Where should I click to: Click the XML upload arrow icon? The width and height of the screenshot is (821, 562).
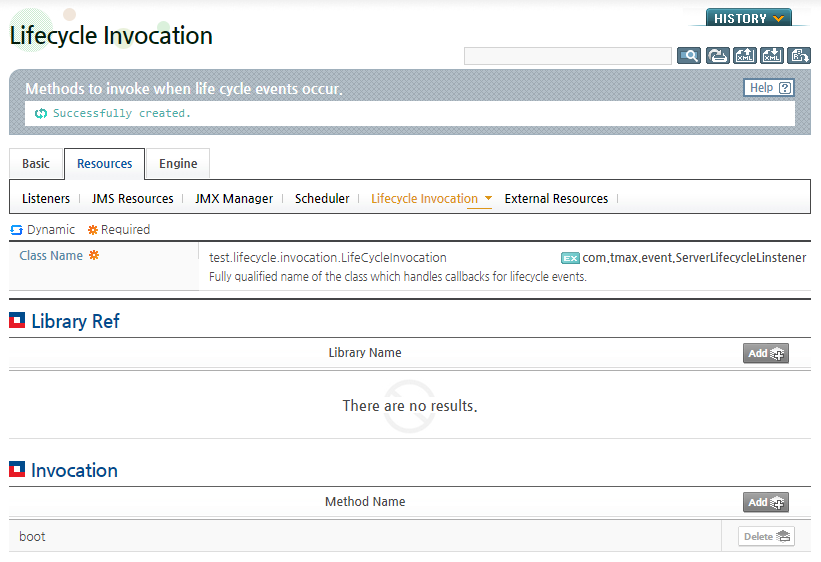tap(745, 56)
